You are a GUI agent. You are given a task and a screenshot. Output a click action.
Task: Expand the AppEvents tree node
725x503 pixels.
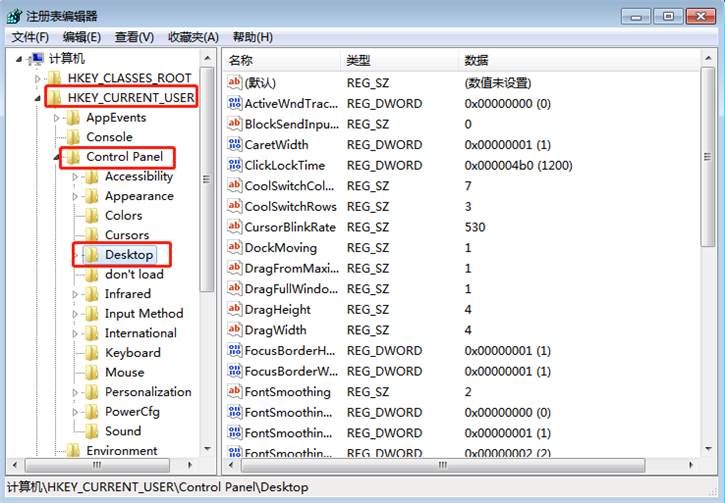57,118
